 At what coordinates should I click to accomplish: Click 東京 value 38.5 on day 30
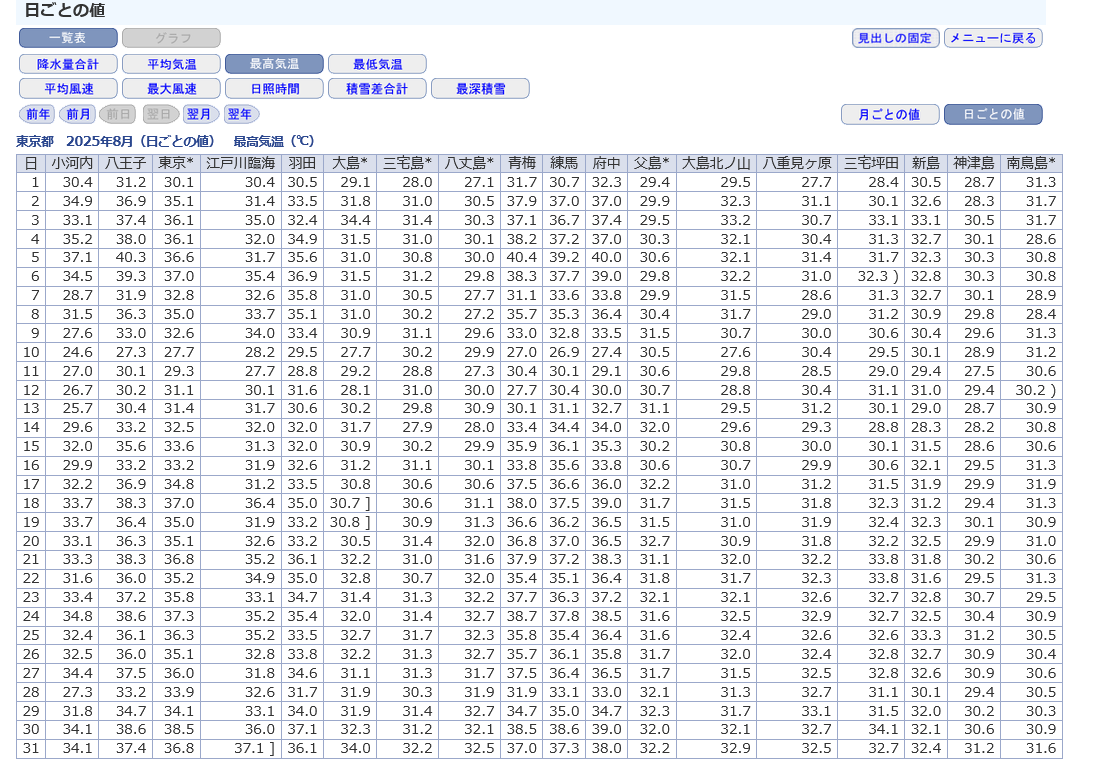179,729
